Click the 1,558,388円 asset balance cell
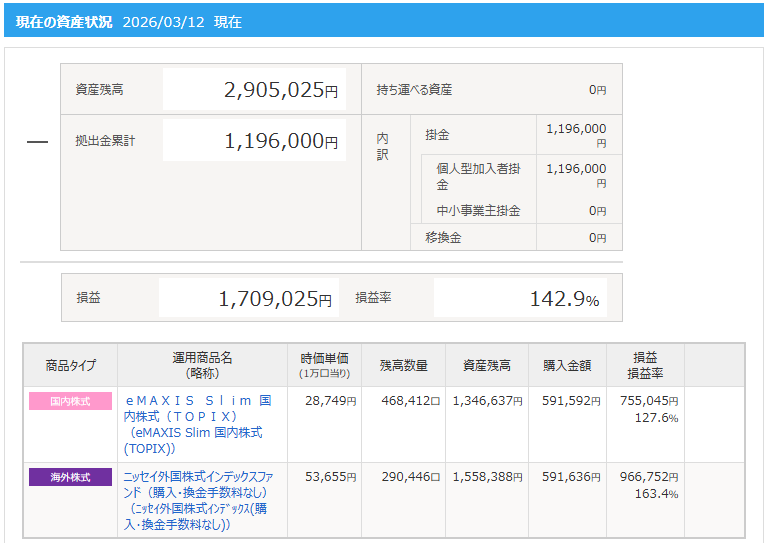The width and height of the screenshot is (766, 543). click(x=488, y=478)
